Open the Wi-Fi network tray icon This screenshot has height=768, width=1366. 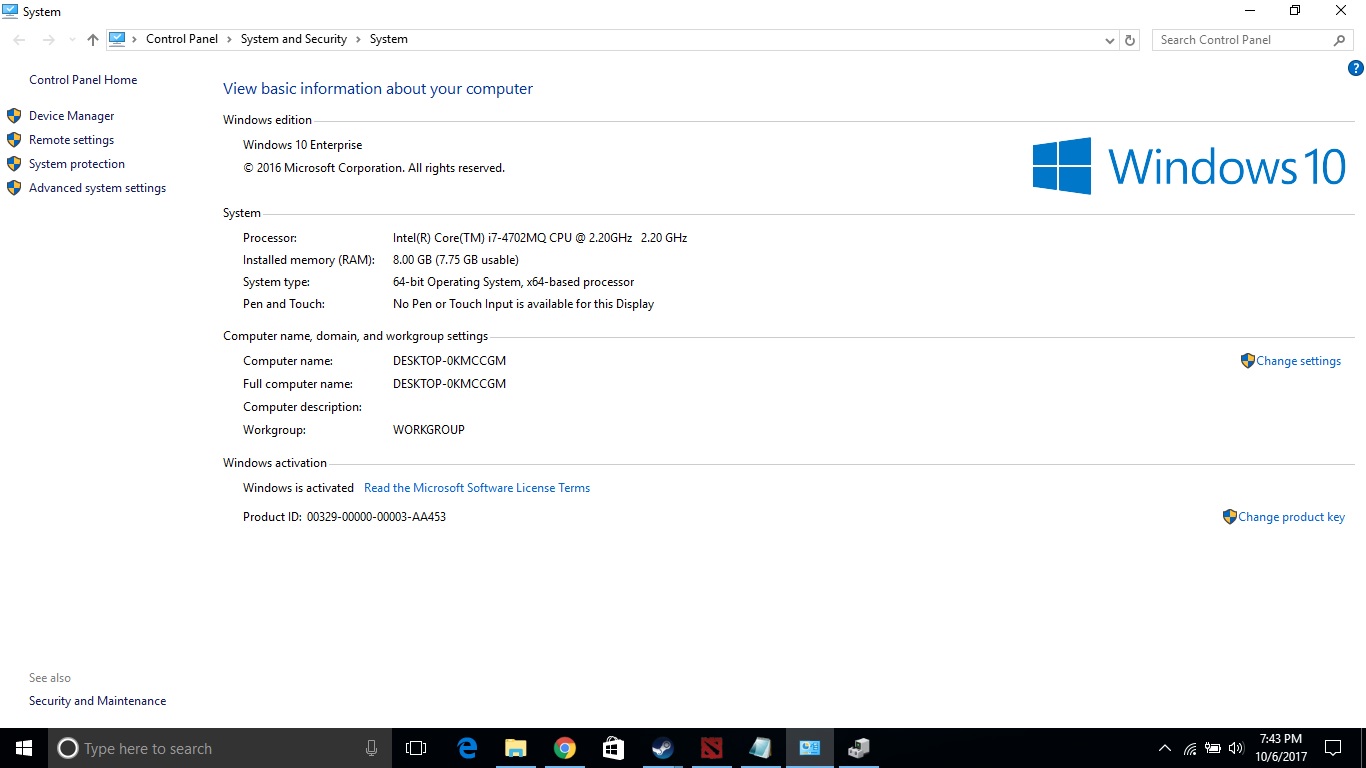click(x=1190, y=748)
